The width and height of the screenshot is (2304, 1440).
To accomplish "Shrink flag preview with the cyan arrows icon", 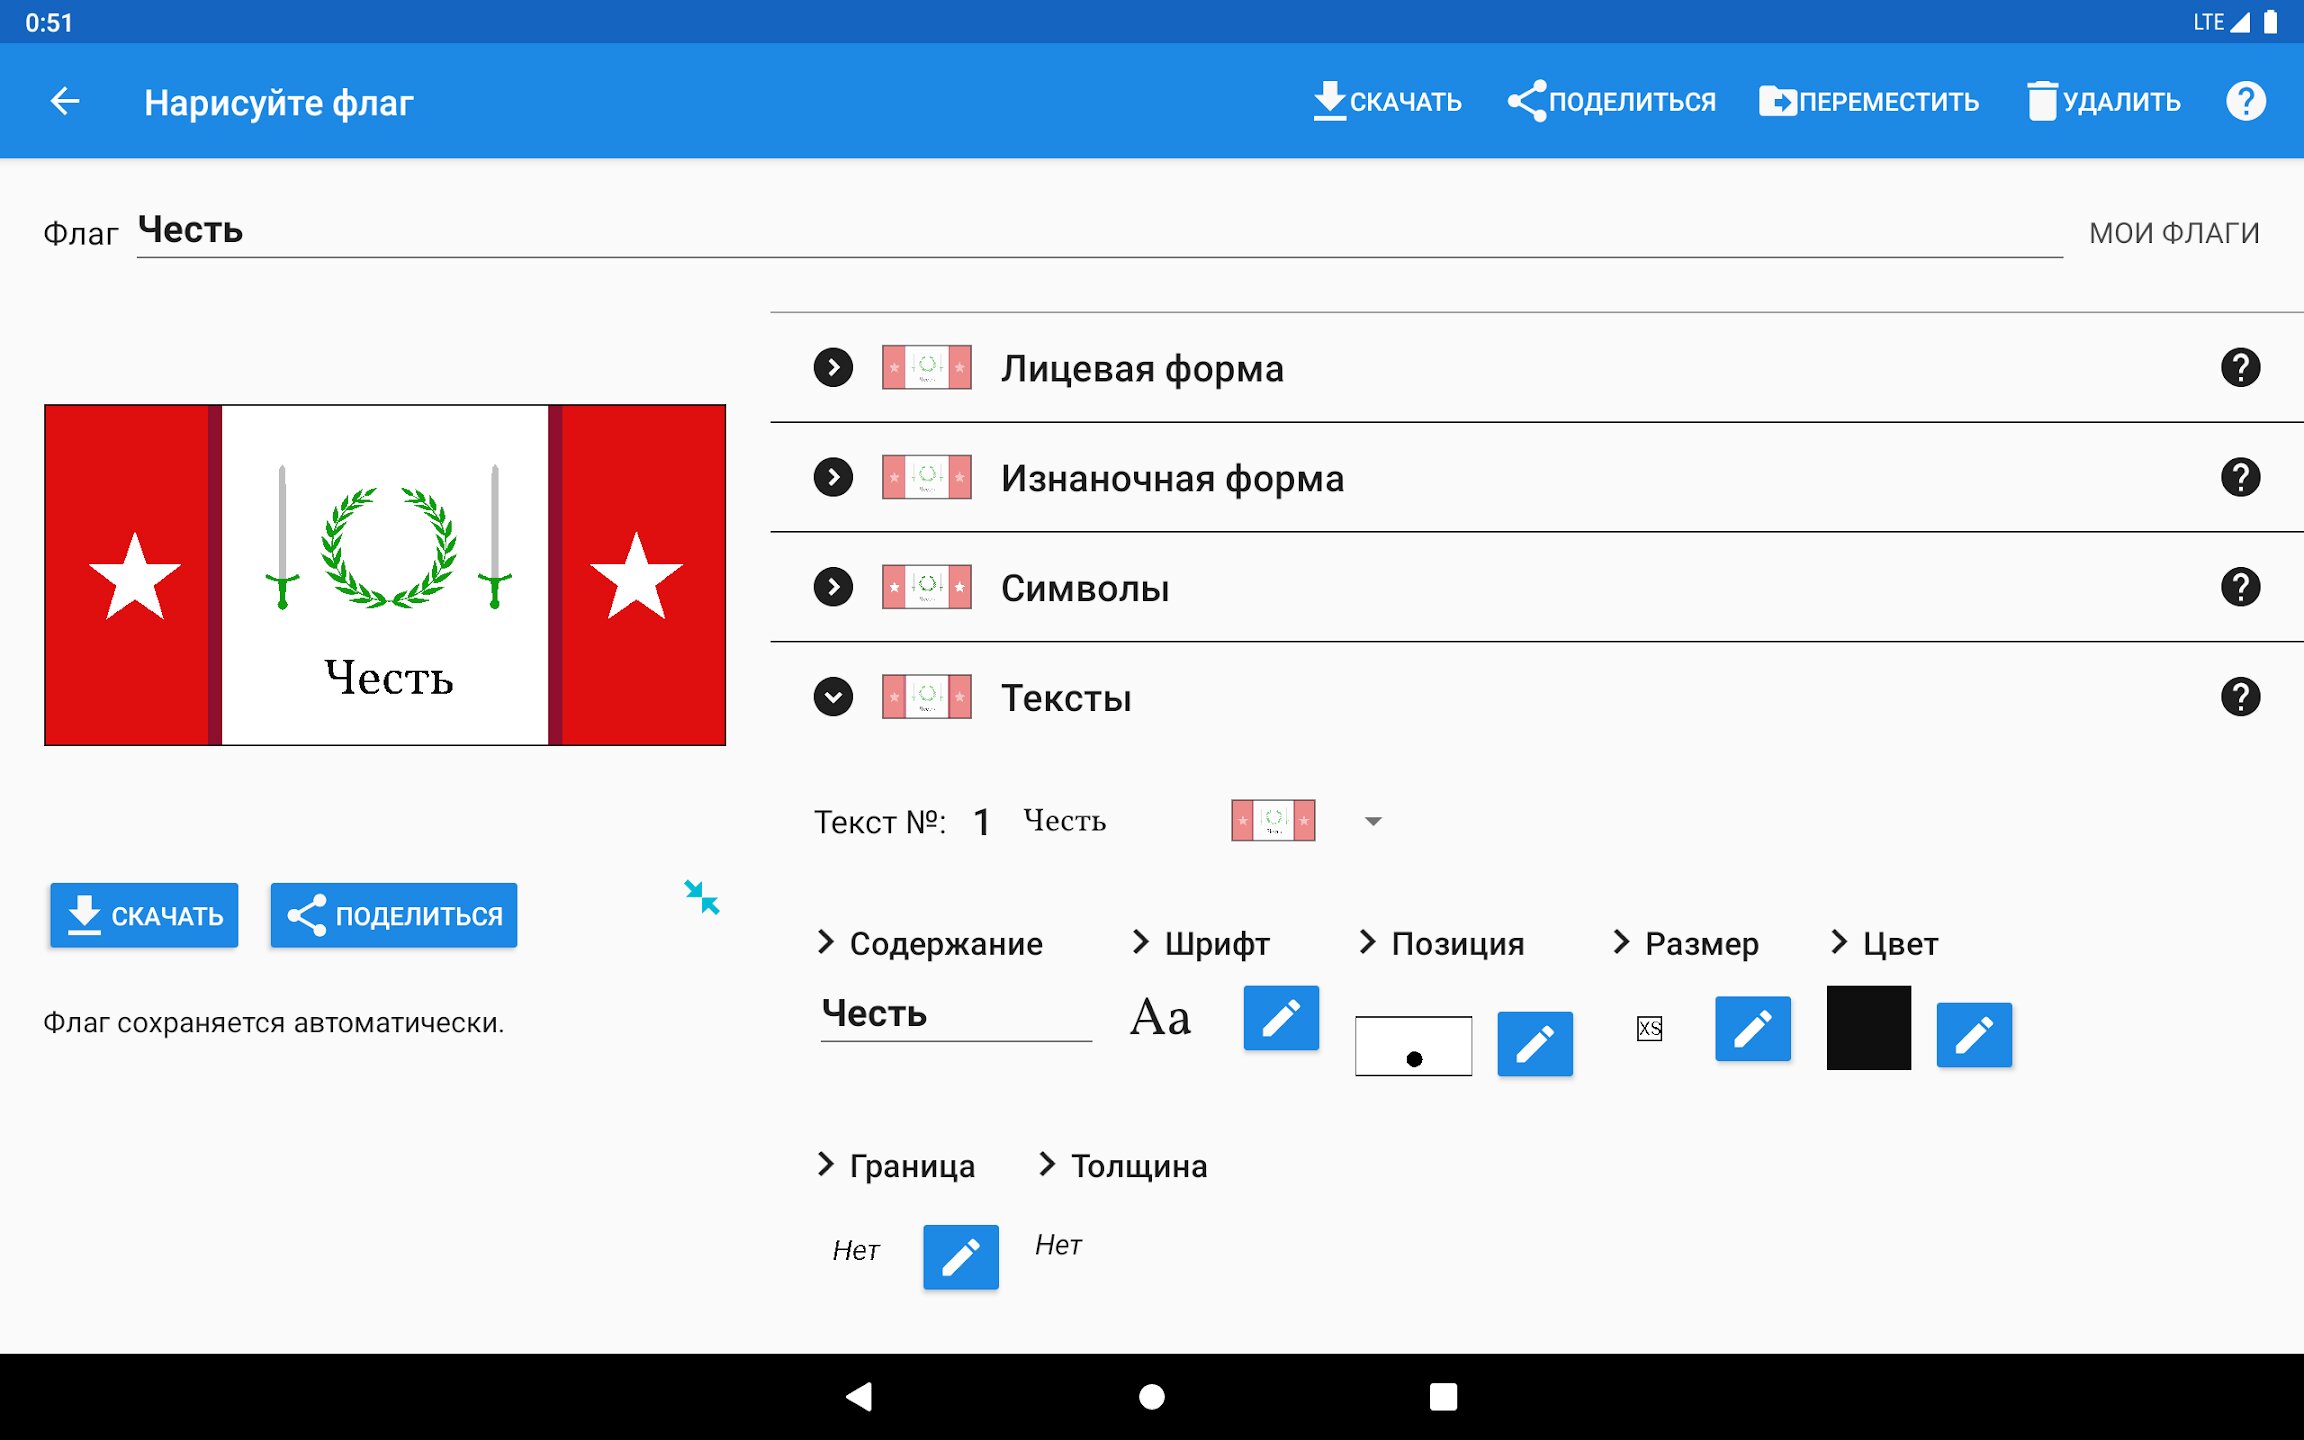I will coord(702,897).
